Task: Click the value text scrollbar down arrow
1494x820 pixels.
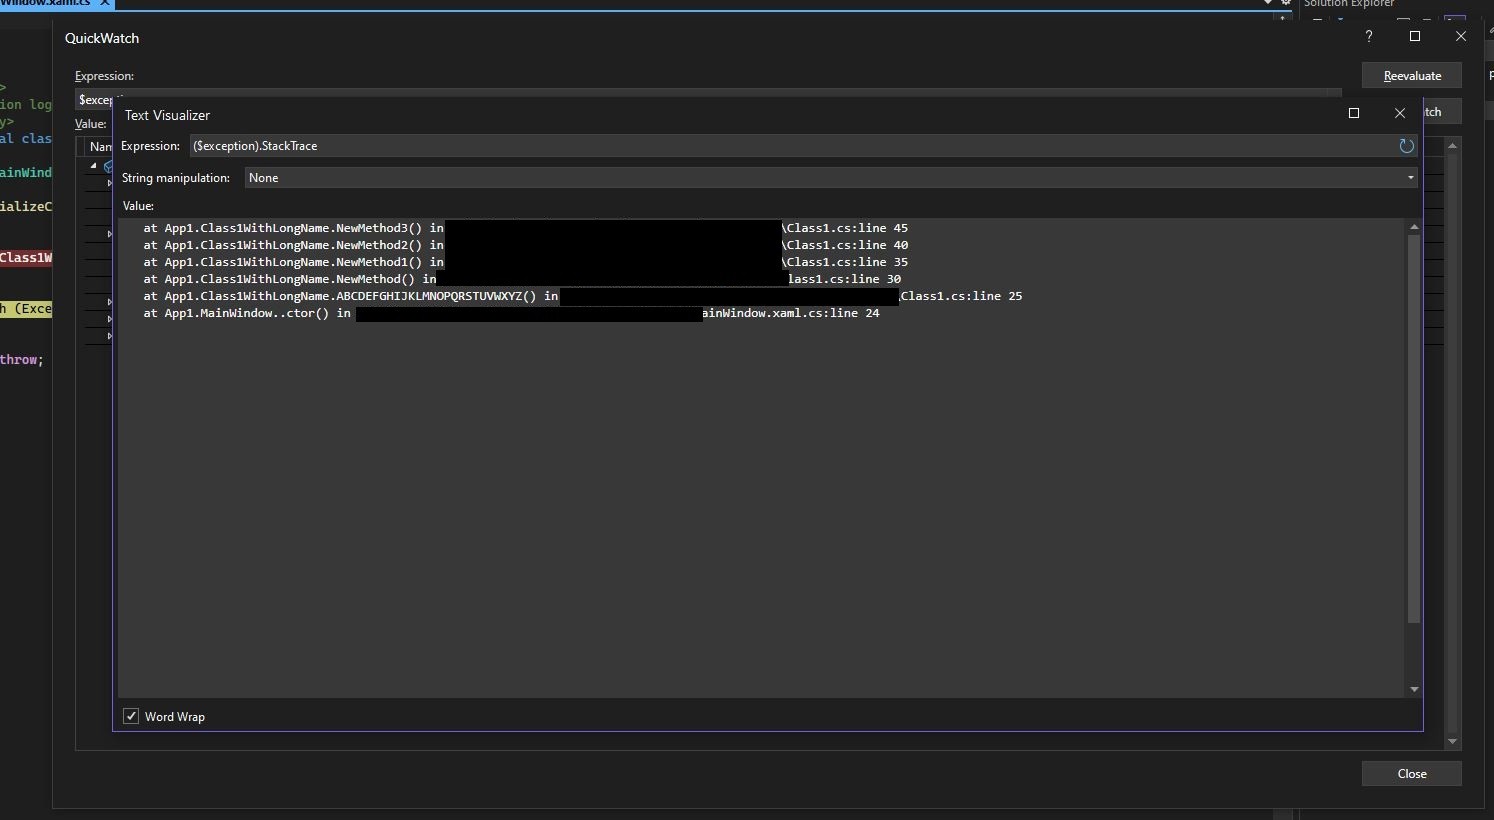Action: [1414, 689]
